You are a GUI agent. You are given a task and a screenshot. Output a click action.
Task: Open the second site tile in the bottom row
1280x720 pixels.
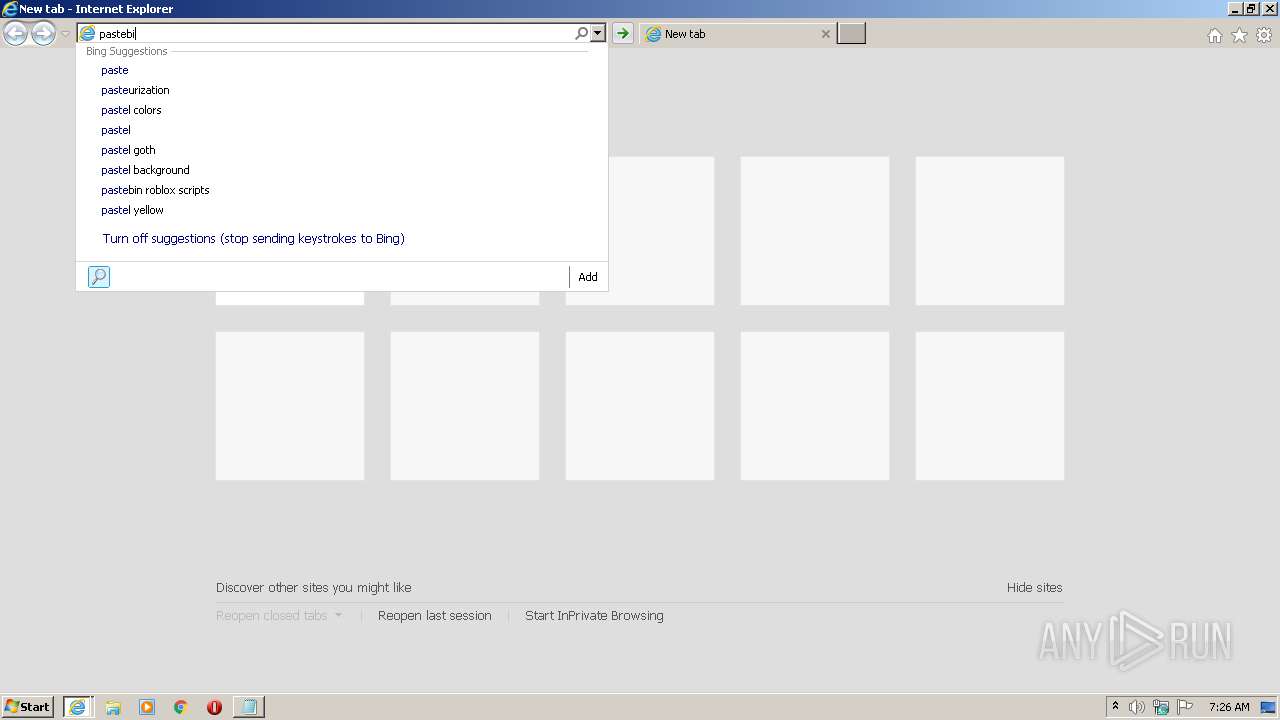[x=465, y=406]
